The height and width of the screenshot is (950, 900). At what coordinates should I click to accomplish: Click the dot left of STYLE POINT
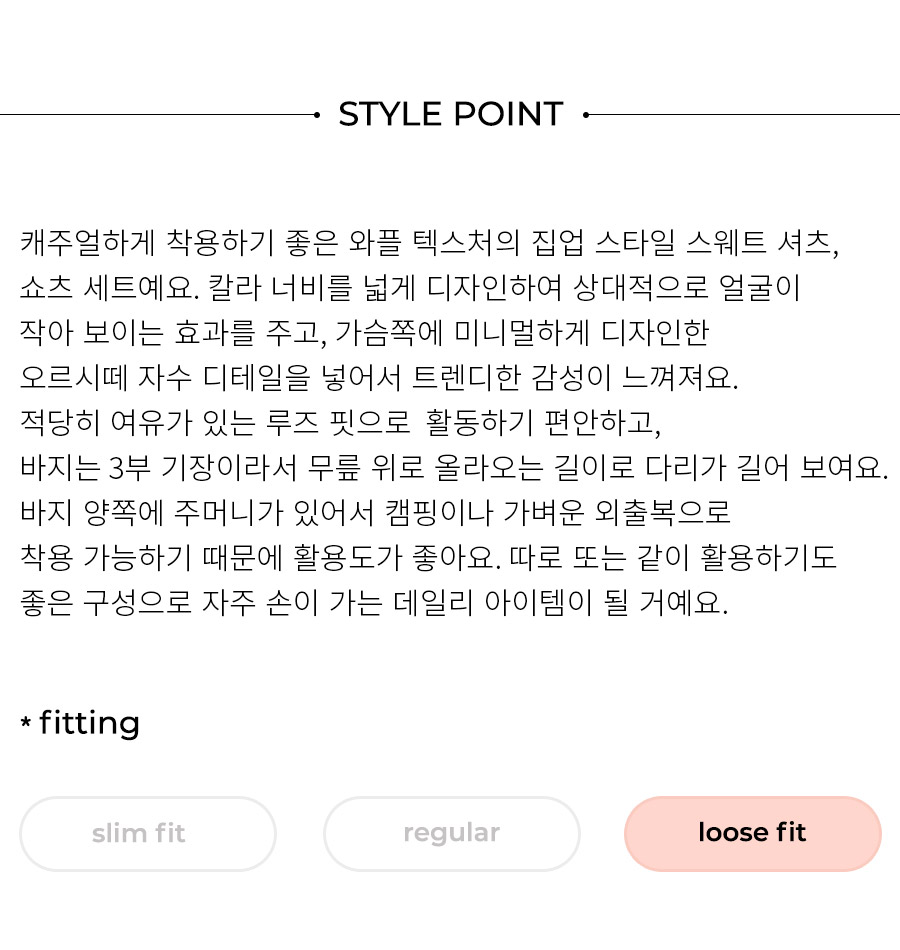[x=317, y=115]
